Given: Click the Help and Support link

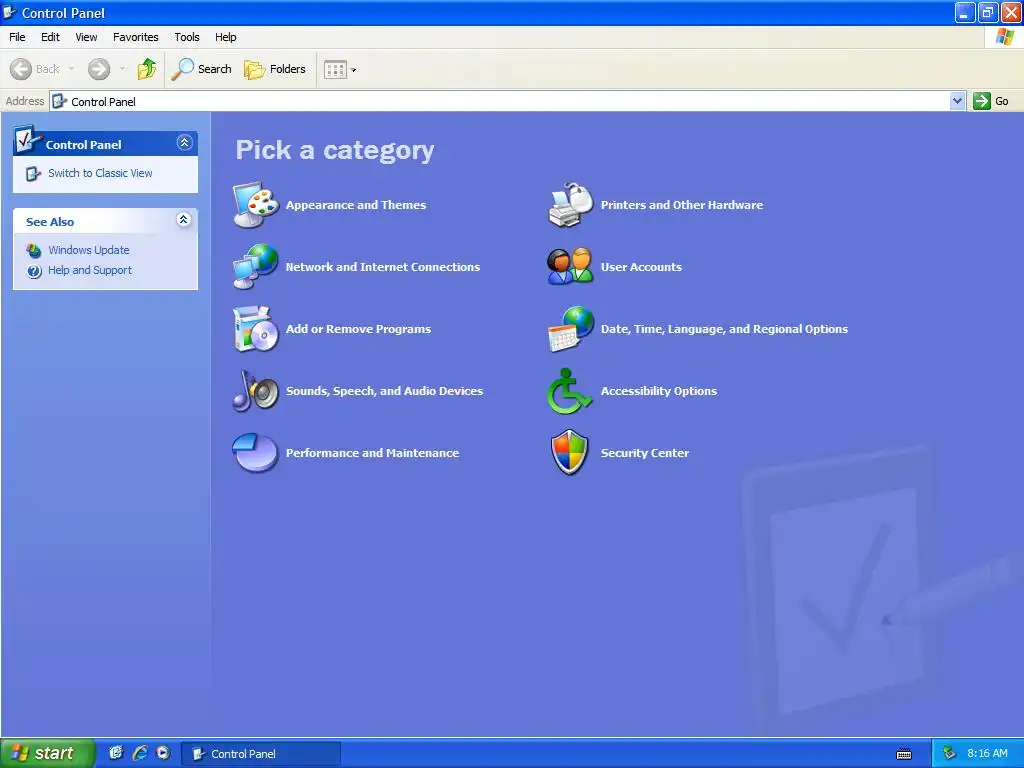Looking at the screenshot, I should pos(90,270).
